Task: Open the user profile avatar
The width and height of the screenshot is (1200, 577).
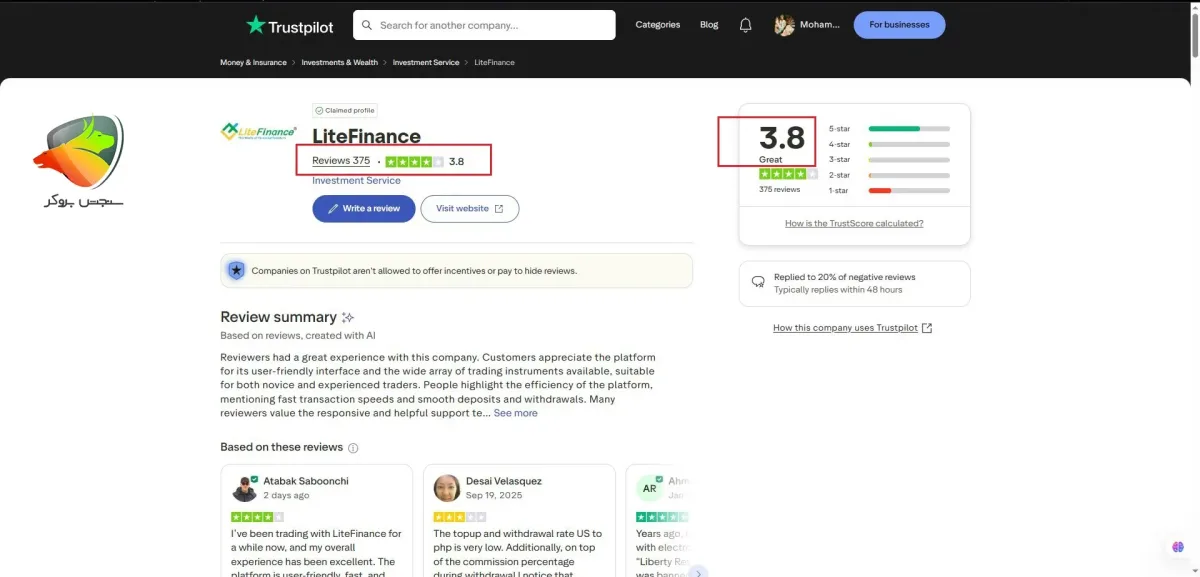Action: click(x=784, y=25)
